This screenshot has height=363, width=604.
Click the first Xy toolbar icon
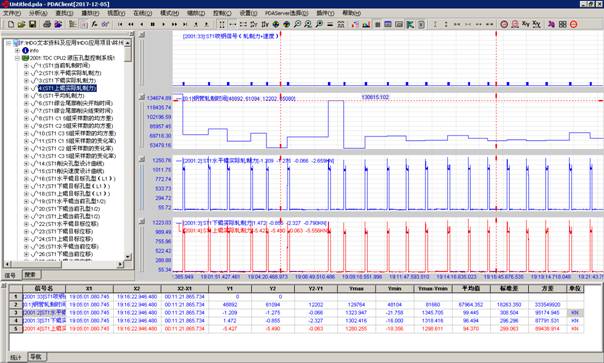tap(526, 24)
